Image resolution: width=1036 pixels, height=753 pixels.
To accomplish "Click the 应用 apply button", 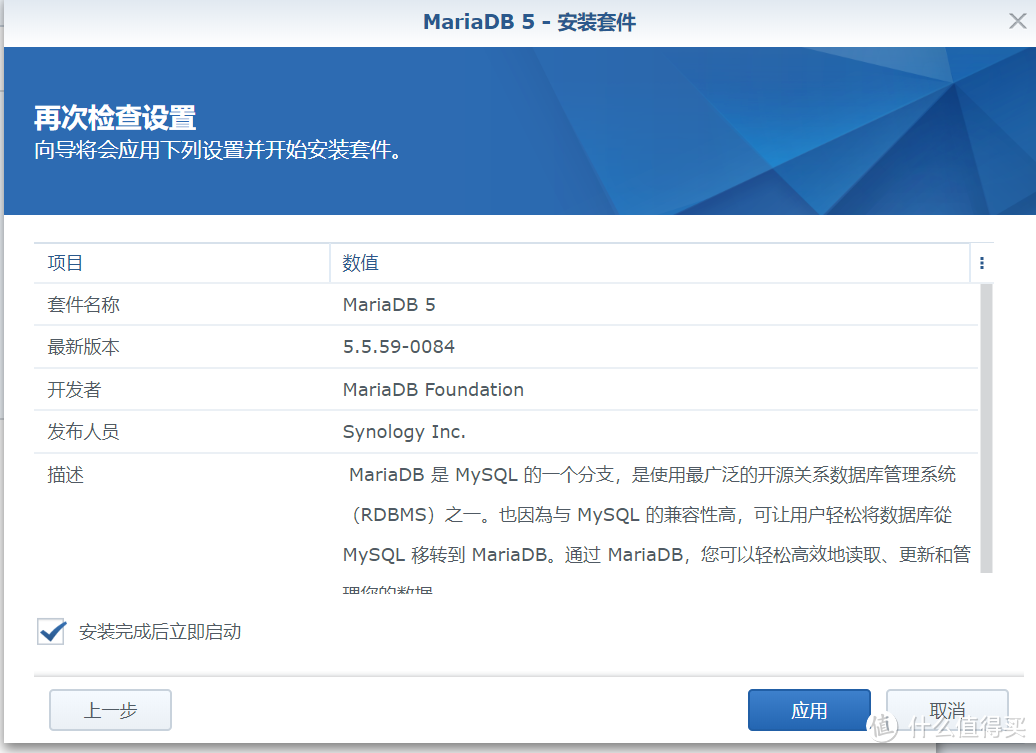I will point(809,710).
